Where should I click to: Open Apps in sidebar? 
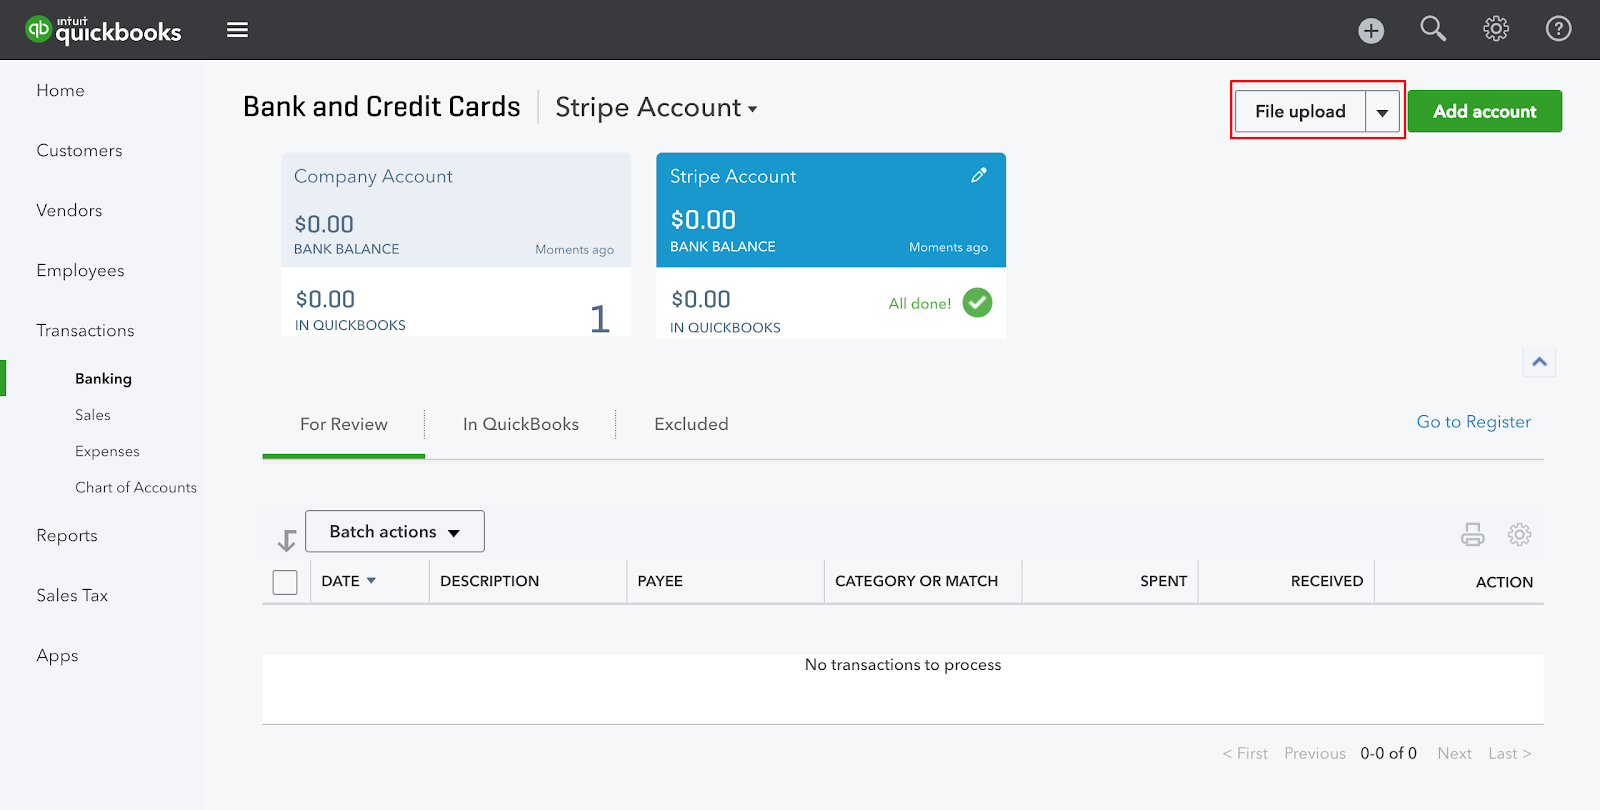(57, 656)
